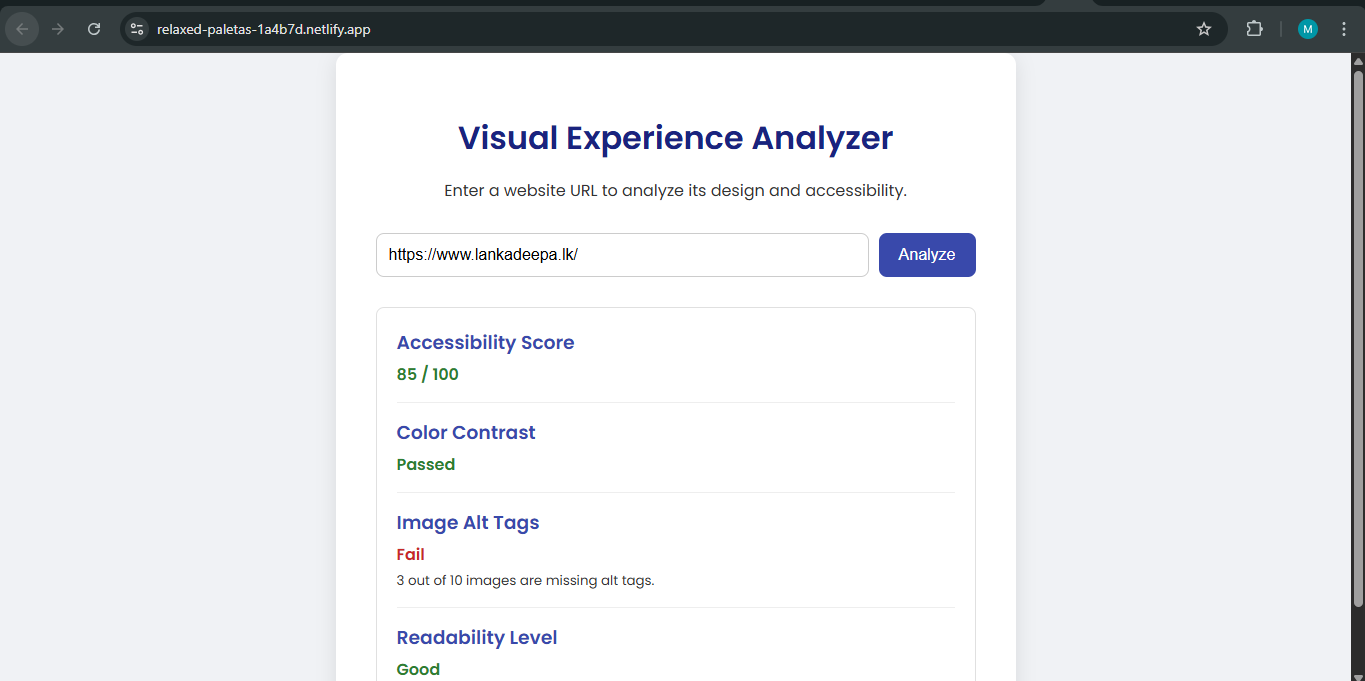Screen dimensions: 1365x681
Task: Click '3 out of 10 images' message
Action: click(526, 580)
